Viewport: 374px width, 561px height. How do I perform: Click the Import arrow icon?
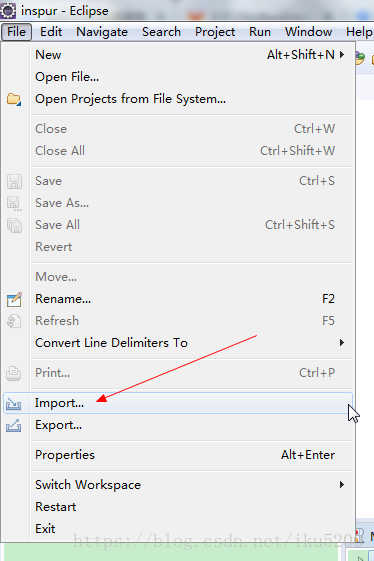14,404
